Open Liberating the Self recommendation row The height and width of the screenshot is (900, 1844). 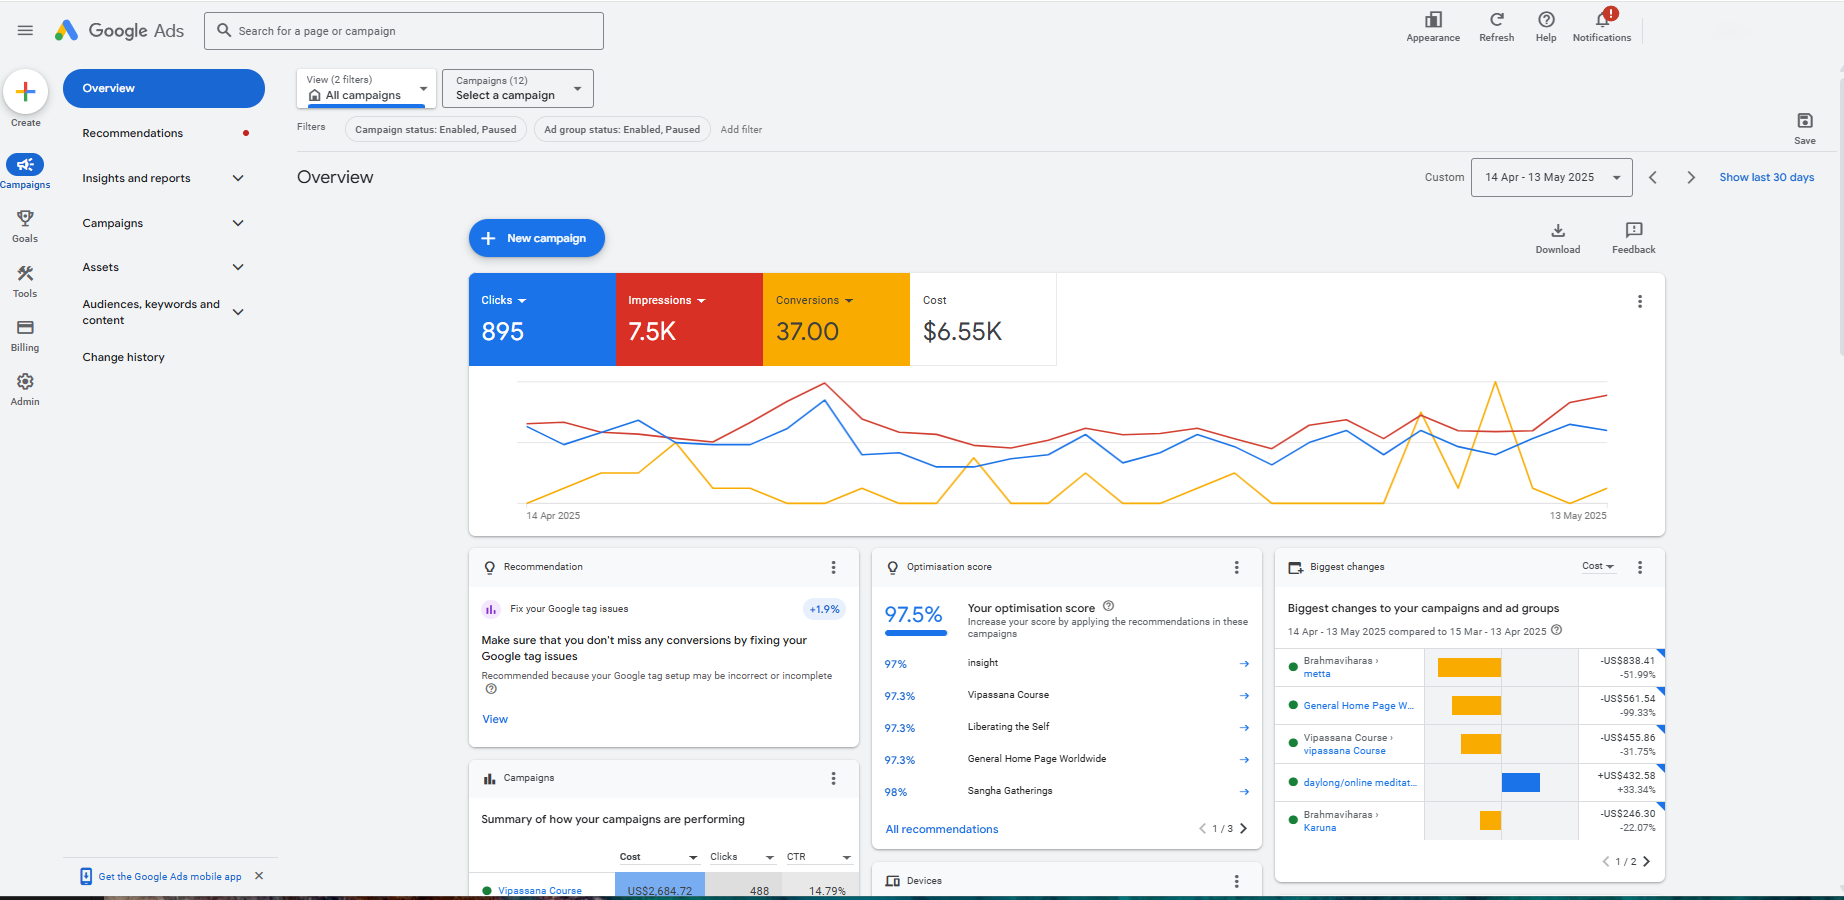1067,727
